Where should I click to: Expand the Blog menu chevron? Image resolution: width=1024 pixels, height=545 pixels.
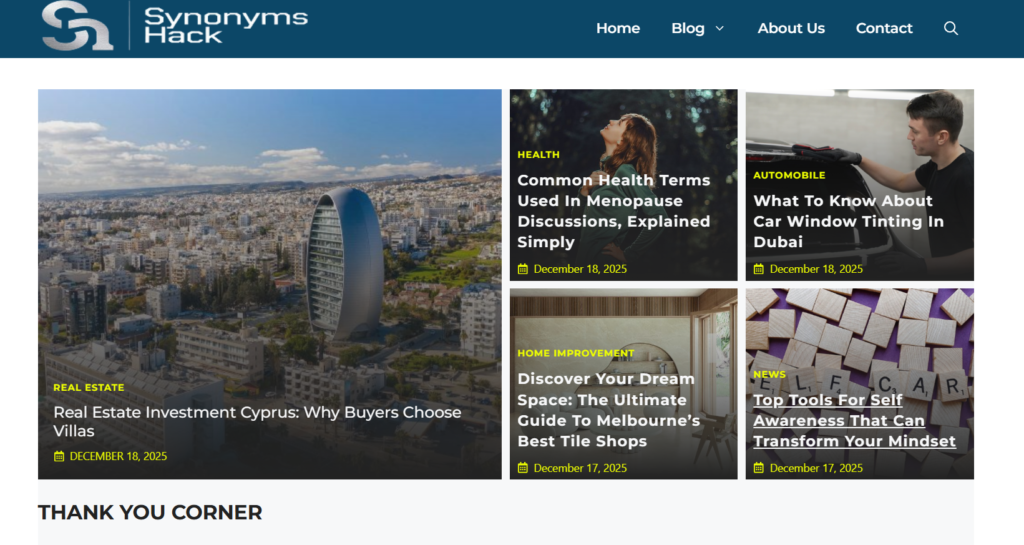tap(720, 28)
